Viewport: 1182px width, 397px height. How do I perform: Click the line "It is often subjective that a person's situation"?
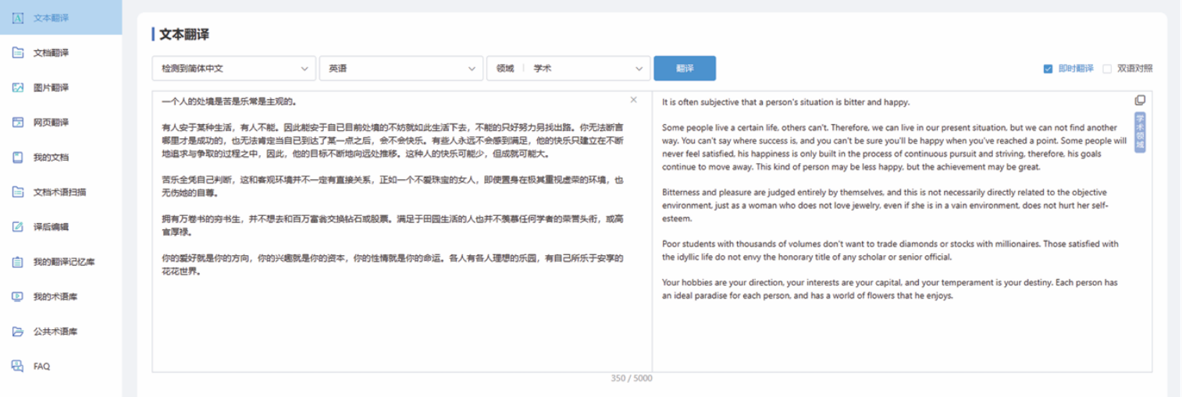786,102
